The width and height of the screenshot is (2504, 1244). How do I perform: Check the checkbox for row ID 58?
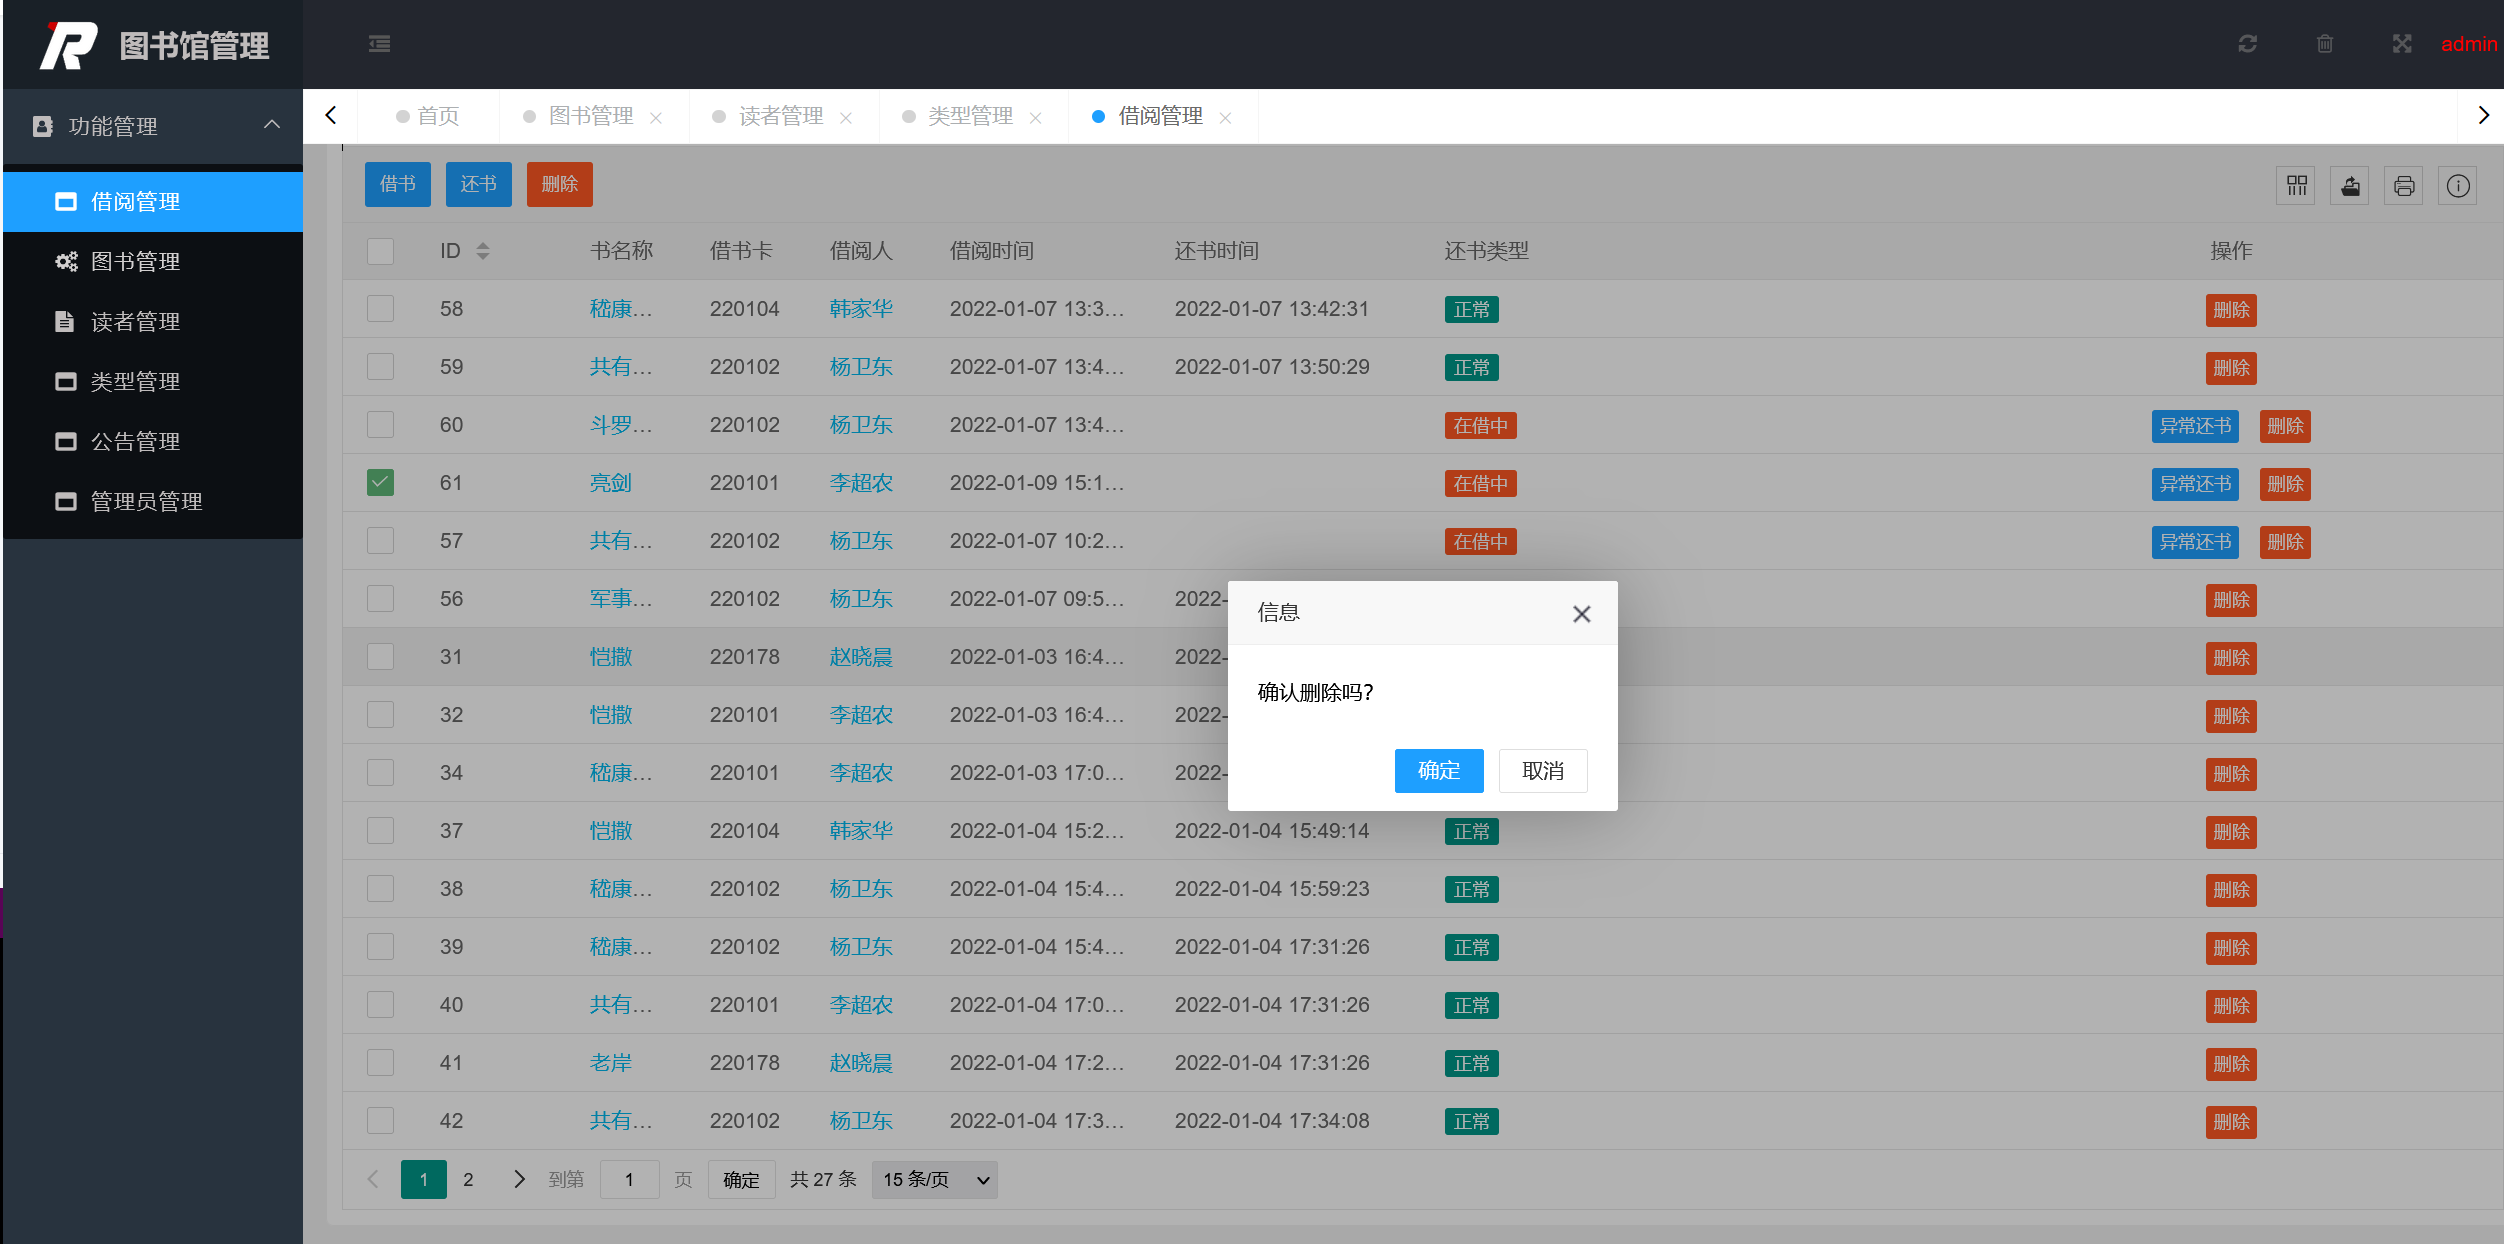[380, 309]
